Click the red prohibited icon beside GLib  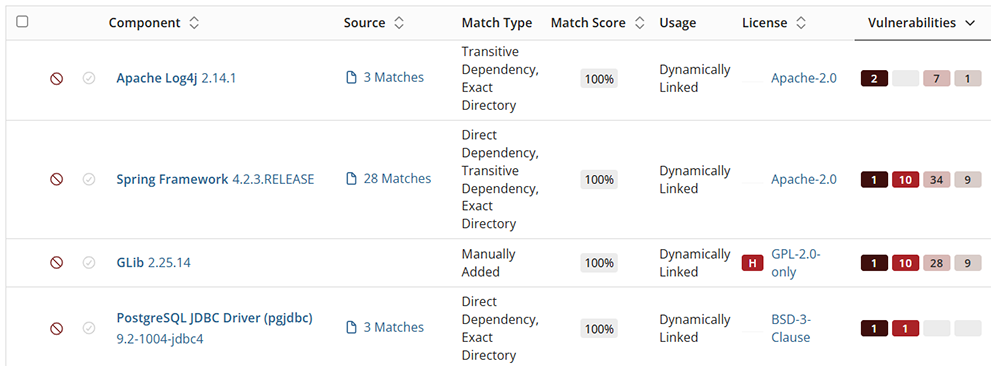pos(56,262)
